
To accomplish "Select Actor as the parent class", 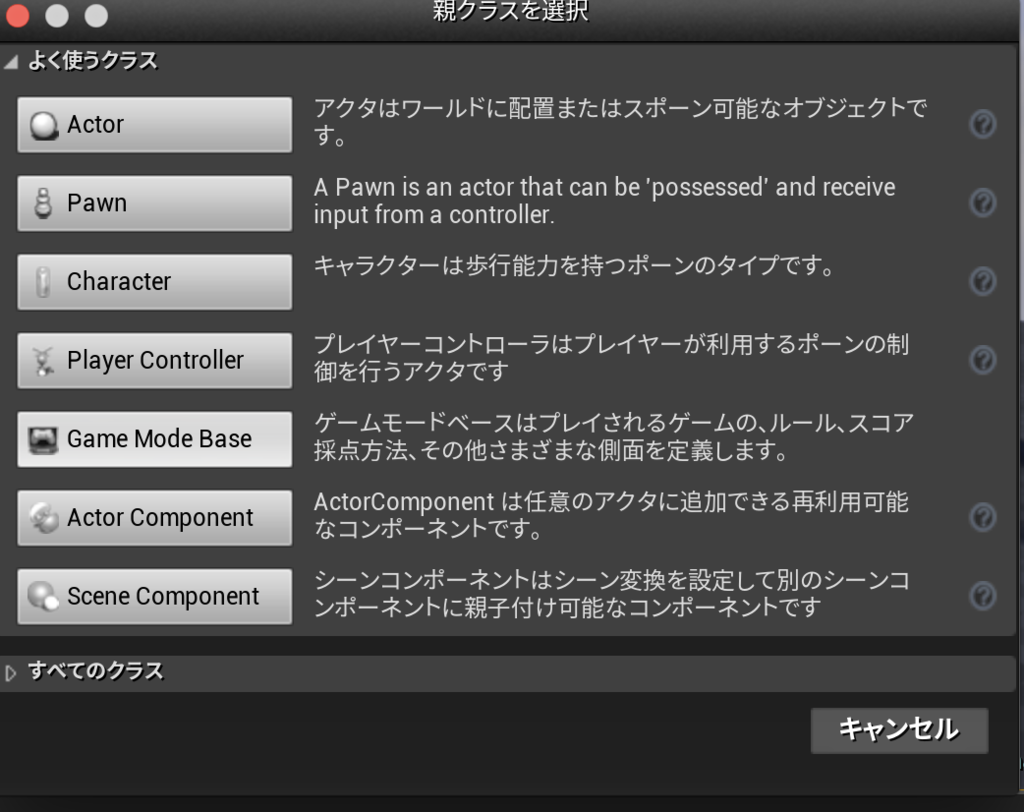I will [155, 124].
